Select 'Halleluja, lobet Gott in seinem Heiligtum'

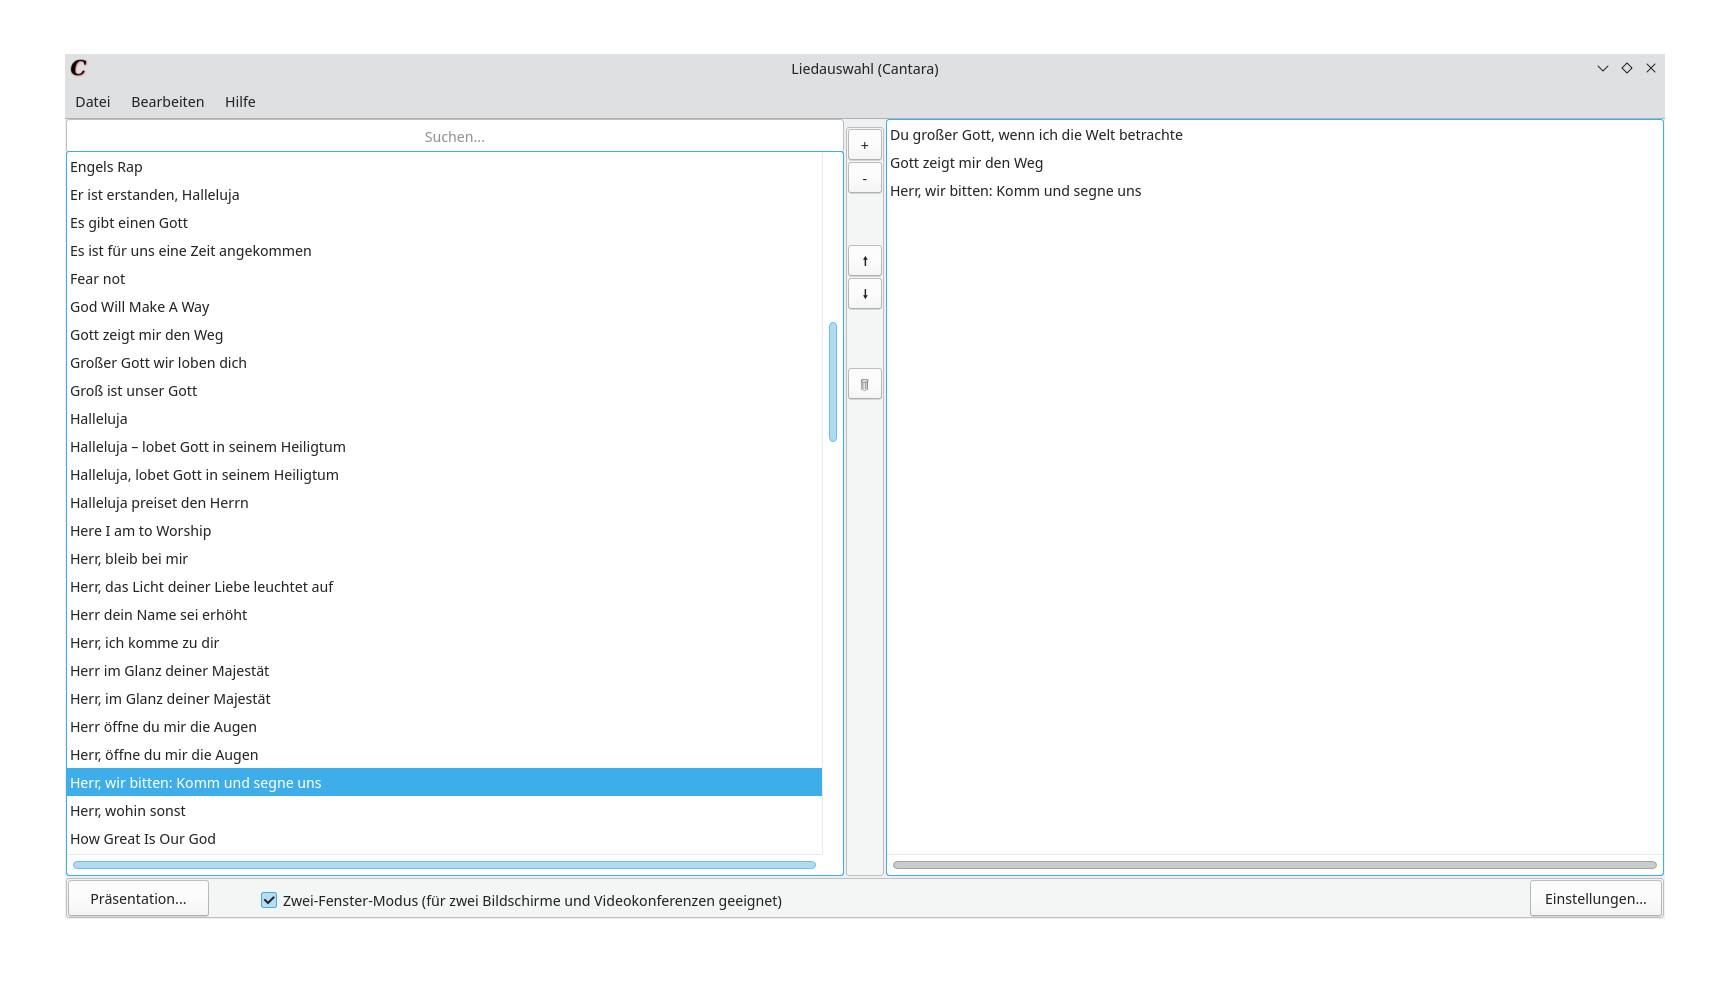pos(444,475)
